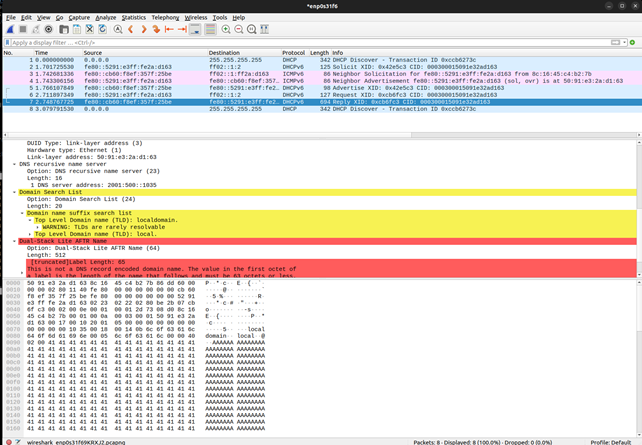Select packet 3 Neighbor Solicitation
The width and height of the screenshot is (642, 445).
click(322, 74)
